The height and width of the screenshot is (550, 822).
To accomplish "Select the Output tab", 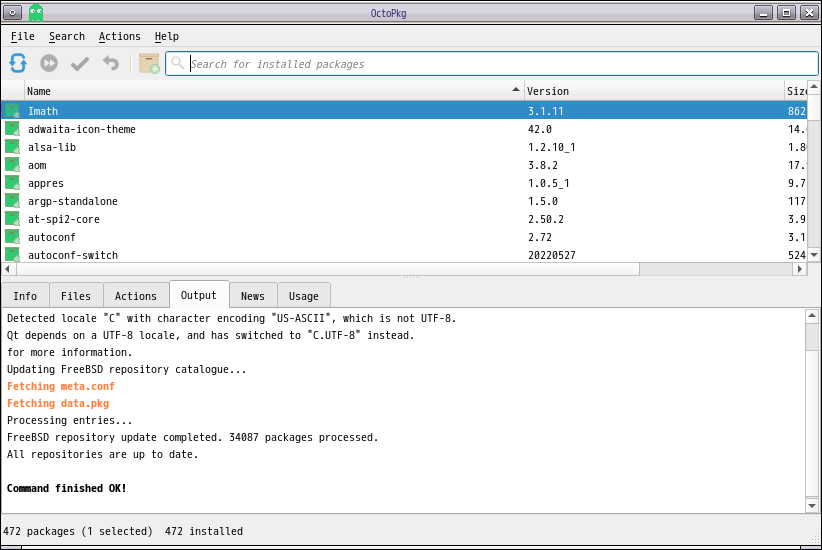I will coord(199,295).
